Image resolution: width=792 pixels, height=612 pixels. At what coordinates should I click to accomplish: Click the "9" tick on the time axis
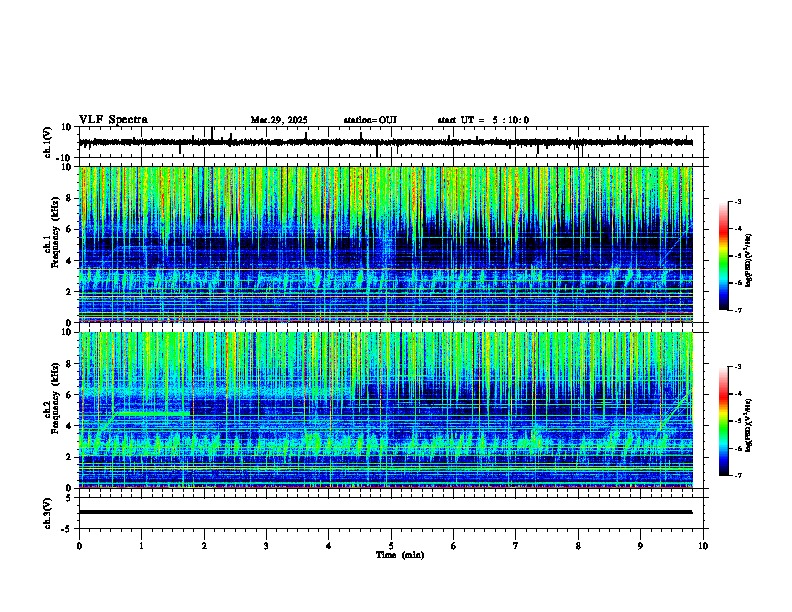(x=640, y=546)
